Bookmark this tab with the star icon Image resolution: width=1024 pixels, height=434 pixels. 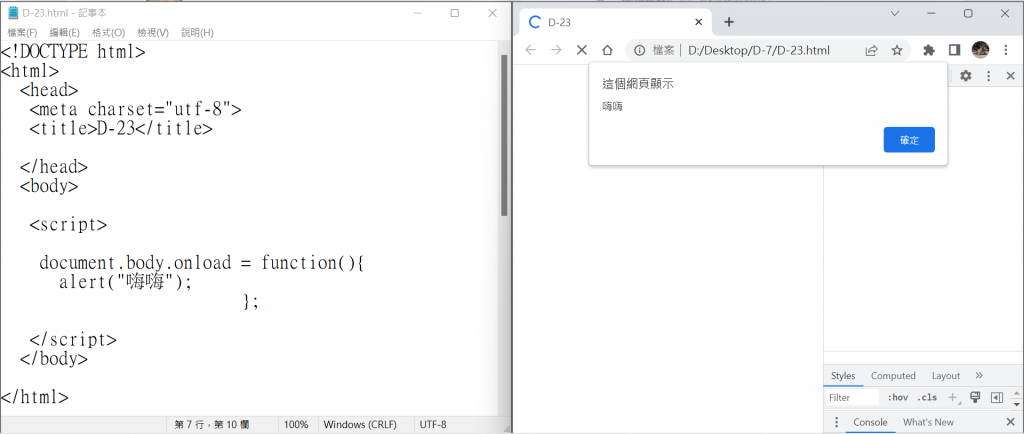897,50
